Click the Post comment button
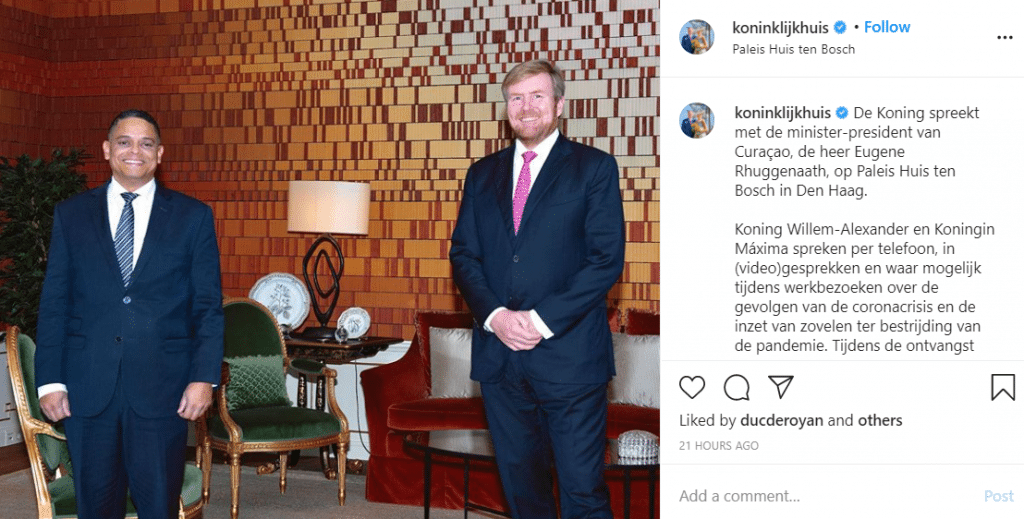Screen dimensions: 1024x519 [999, 496]
